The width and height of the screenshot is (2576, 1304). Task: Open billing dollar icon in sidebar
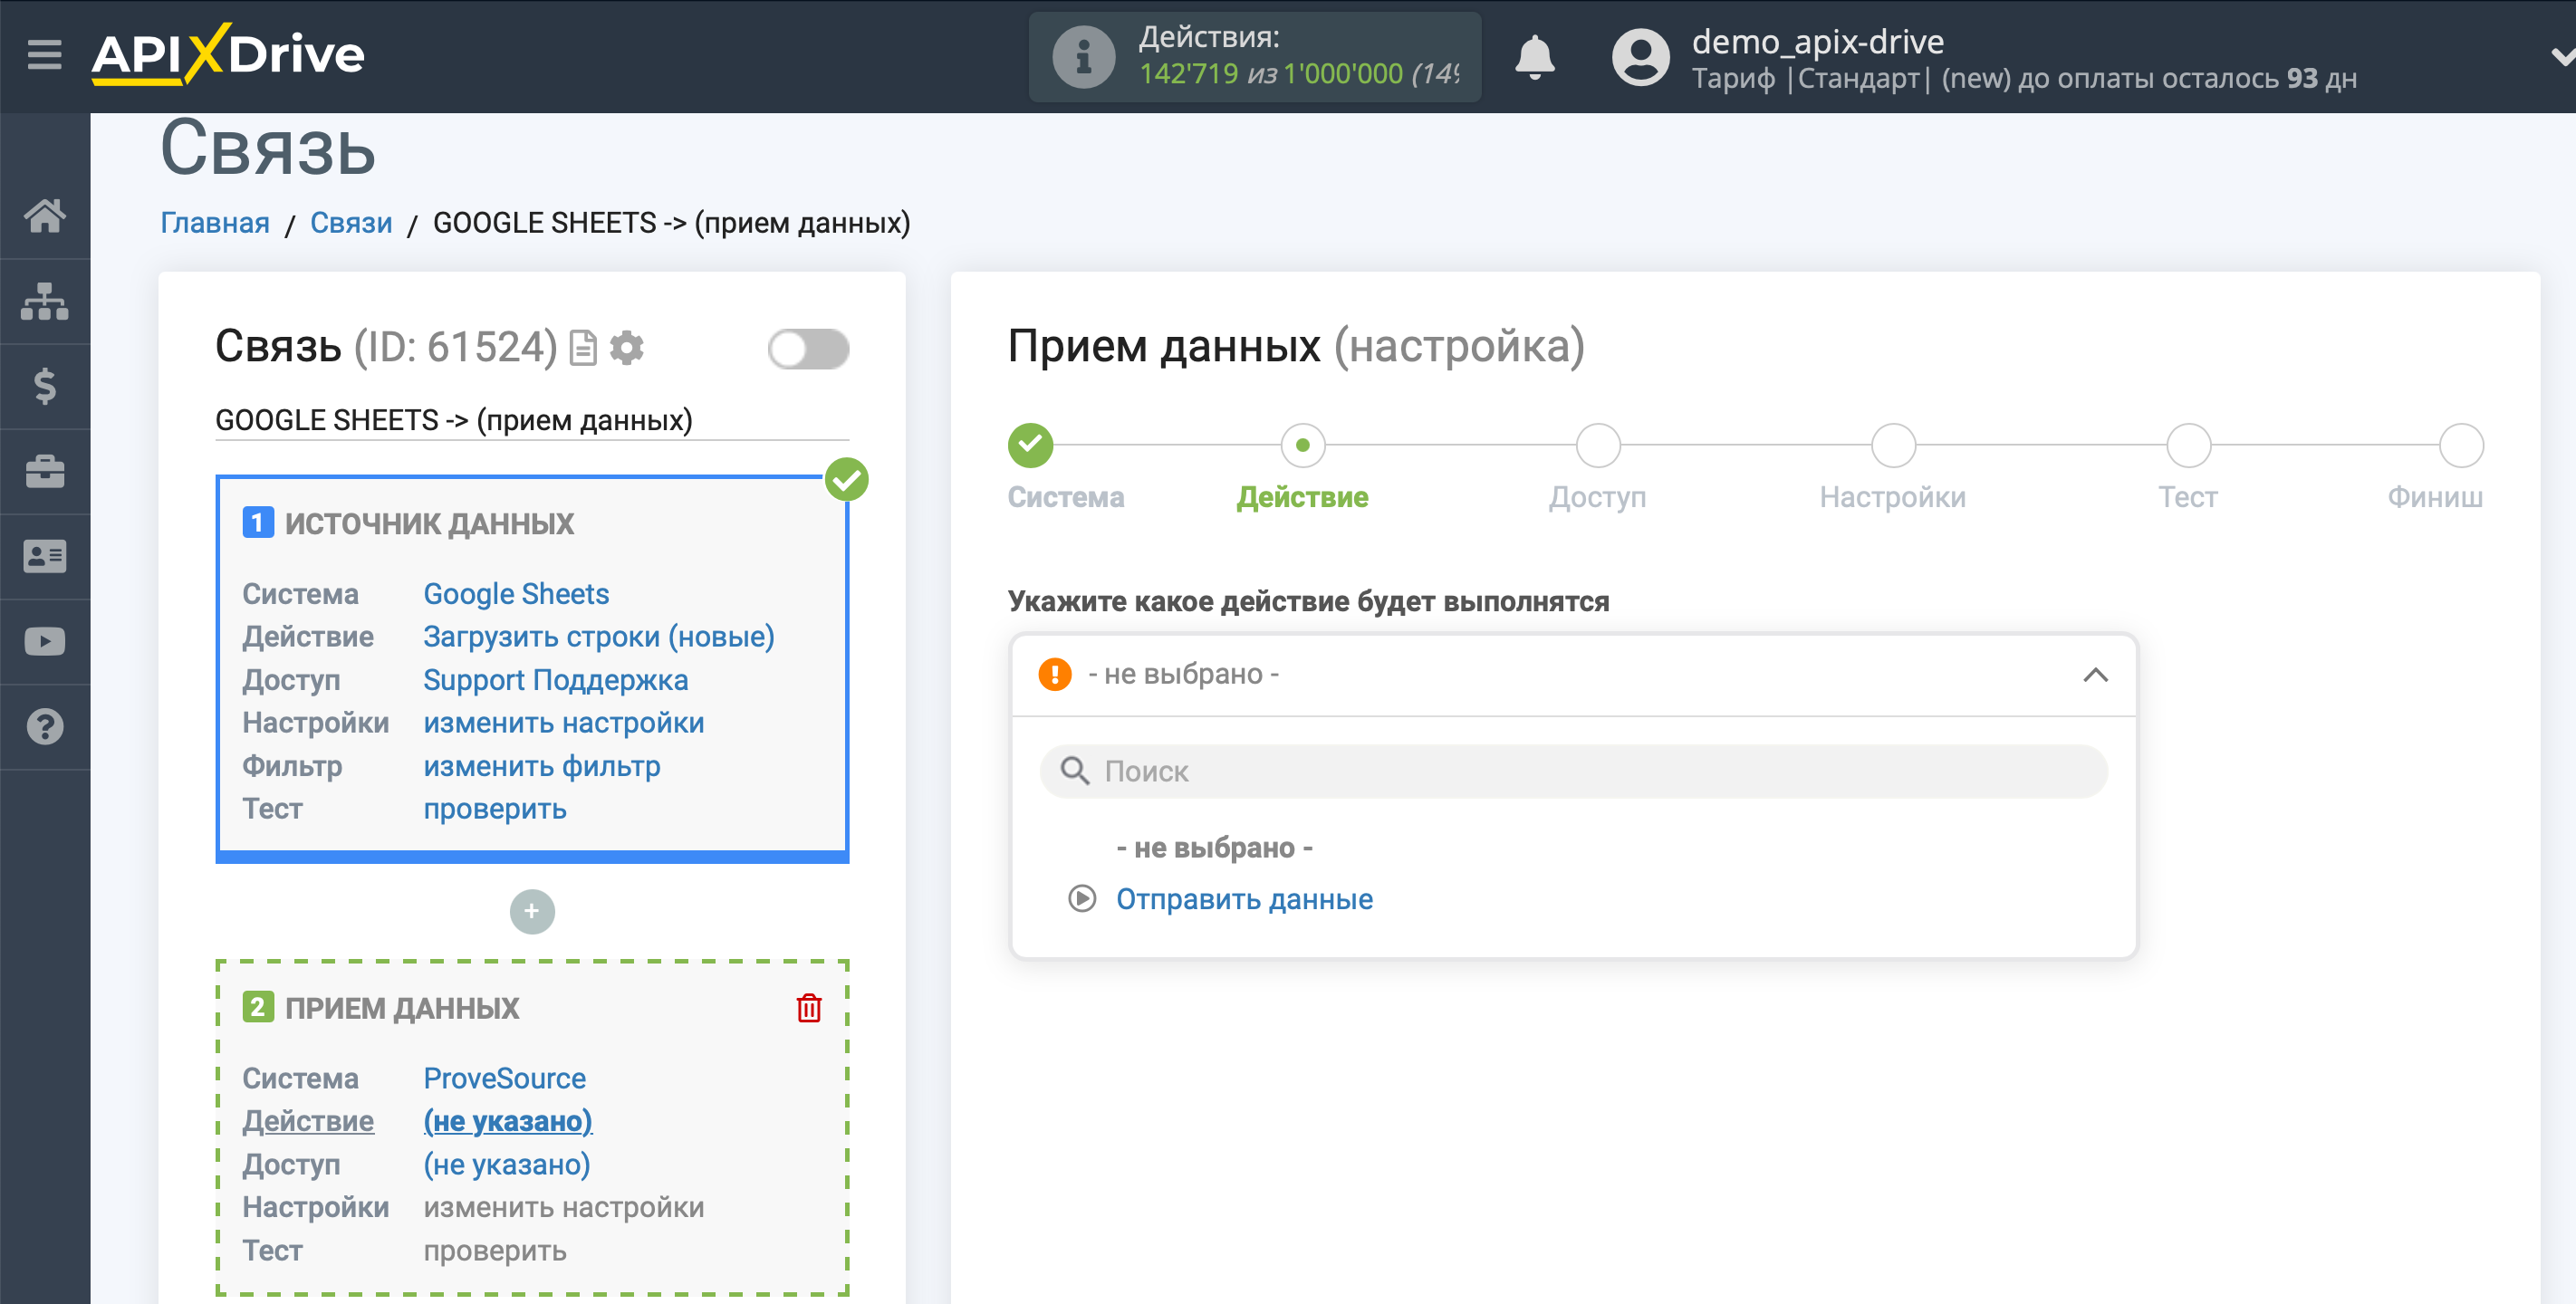pyautogui.click(x=45, y=386)
